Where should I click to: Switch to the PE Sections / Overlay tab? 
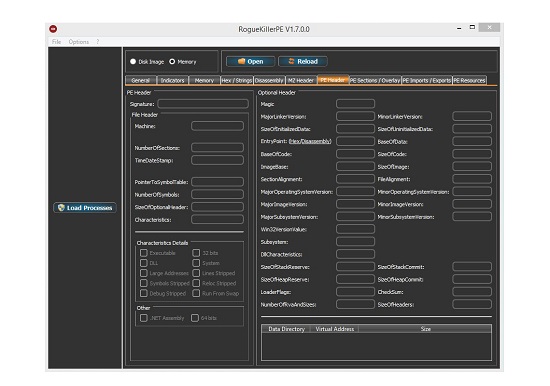click(x=375, y=80)
